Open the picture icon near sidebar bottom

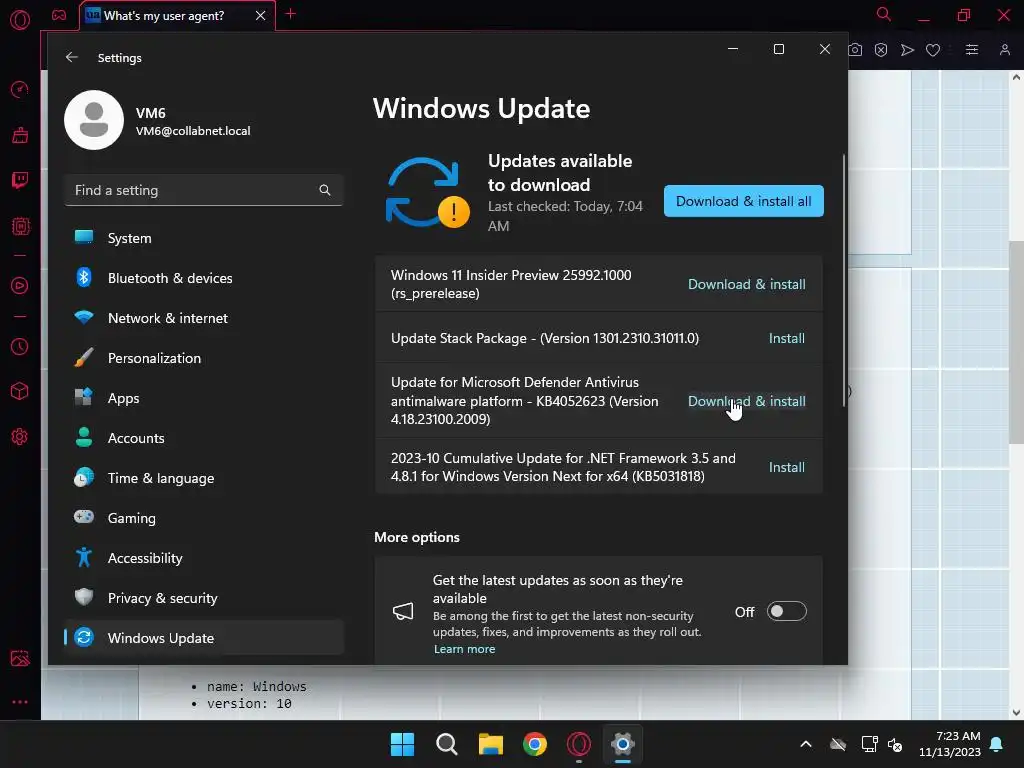pos(20,658)
